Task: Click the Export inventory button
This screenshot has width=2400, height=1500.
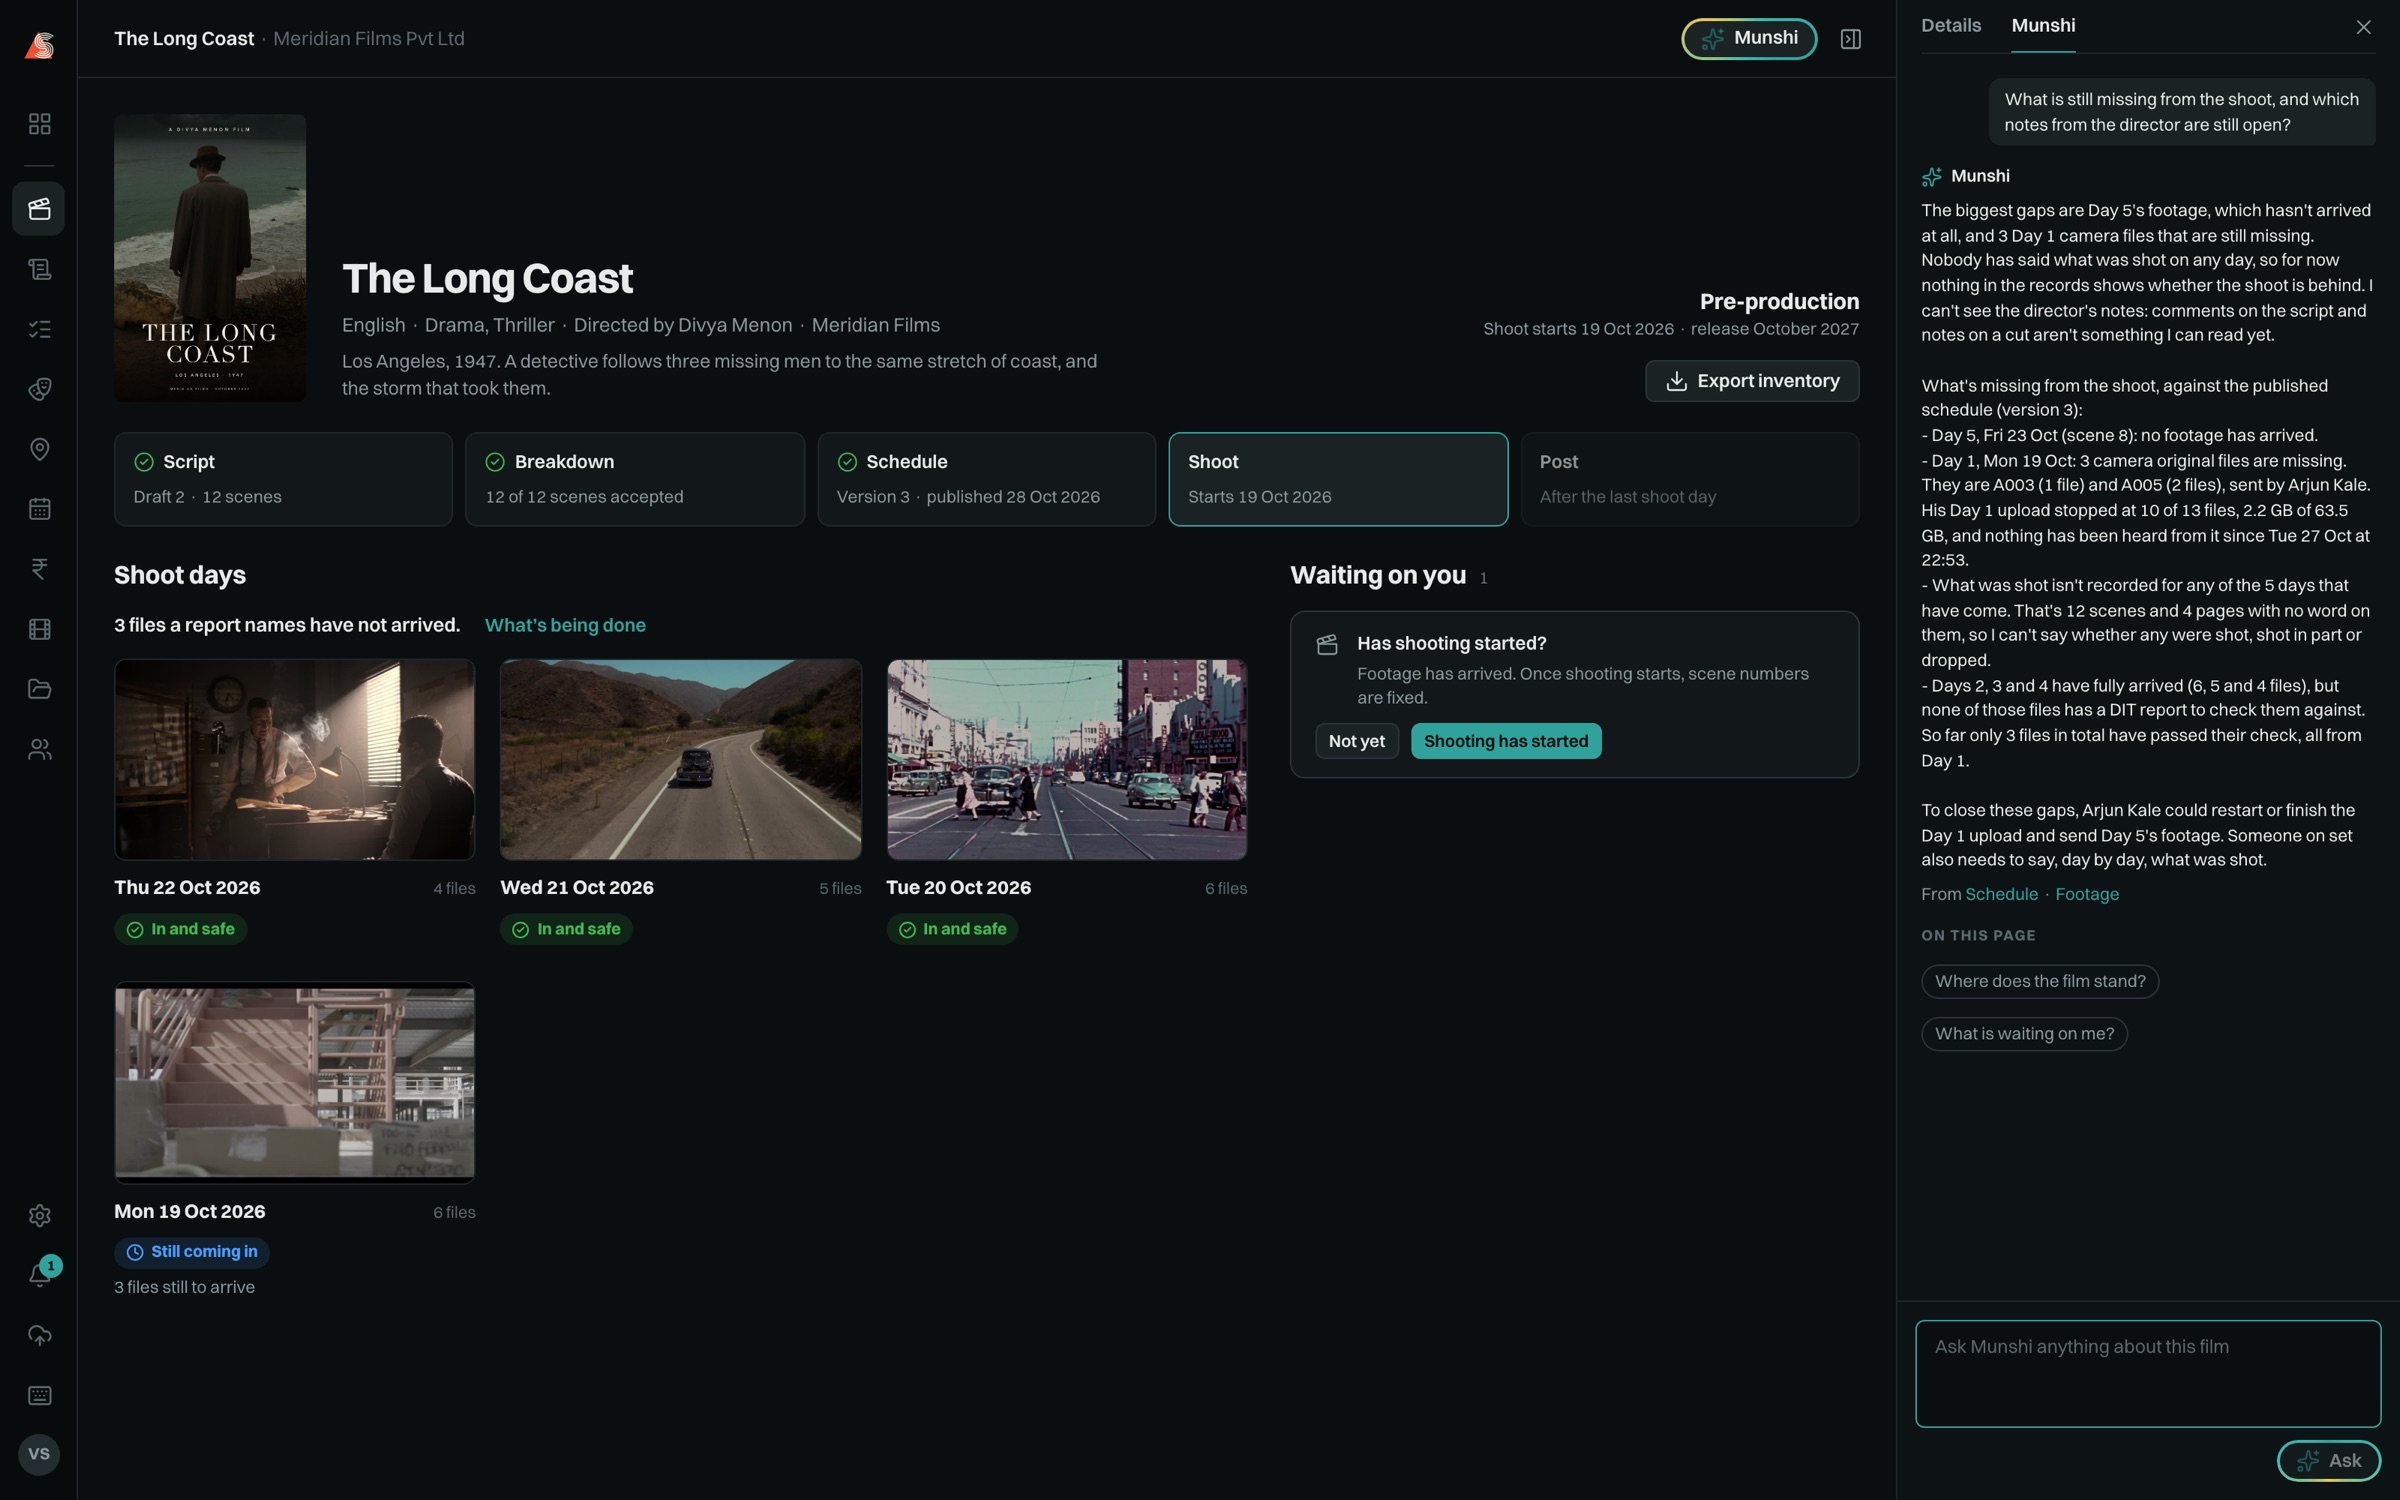Action: click(x=1752, y=381)
